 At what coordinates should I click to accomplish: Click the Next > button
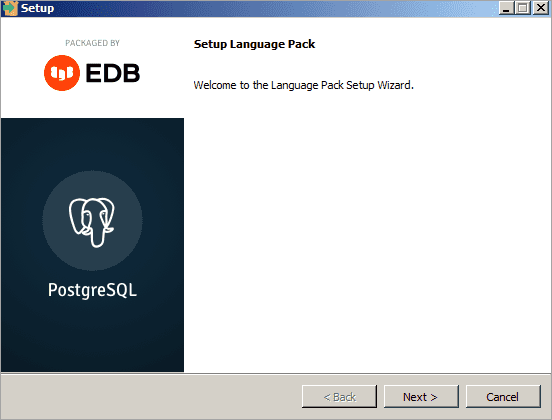click(x=421, y=397)
